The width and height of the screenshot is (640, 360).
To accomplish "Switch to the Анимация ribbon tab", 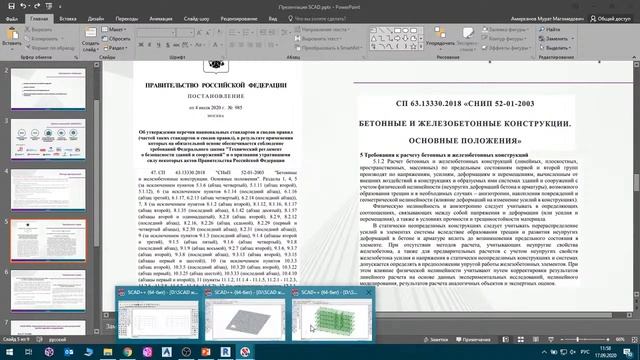I will pos(161,19).
